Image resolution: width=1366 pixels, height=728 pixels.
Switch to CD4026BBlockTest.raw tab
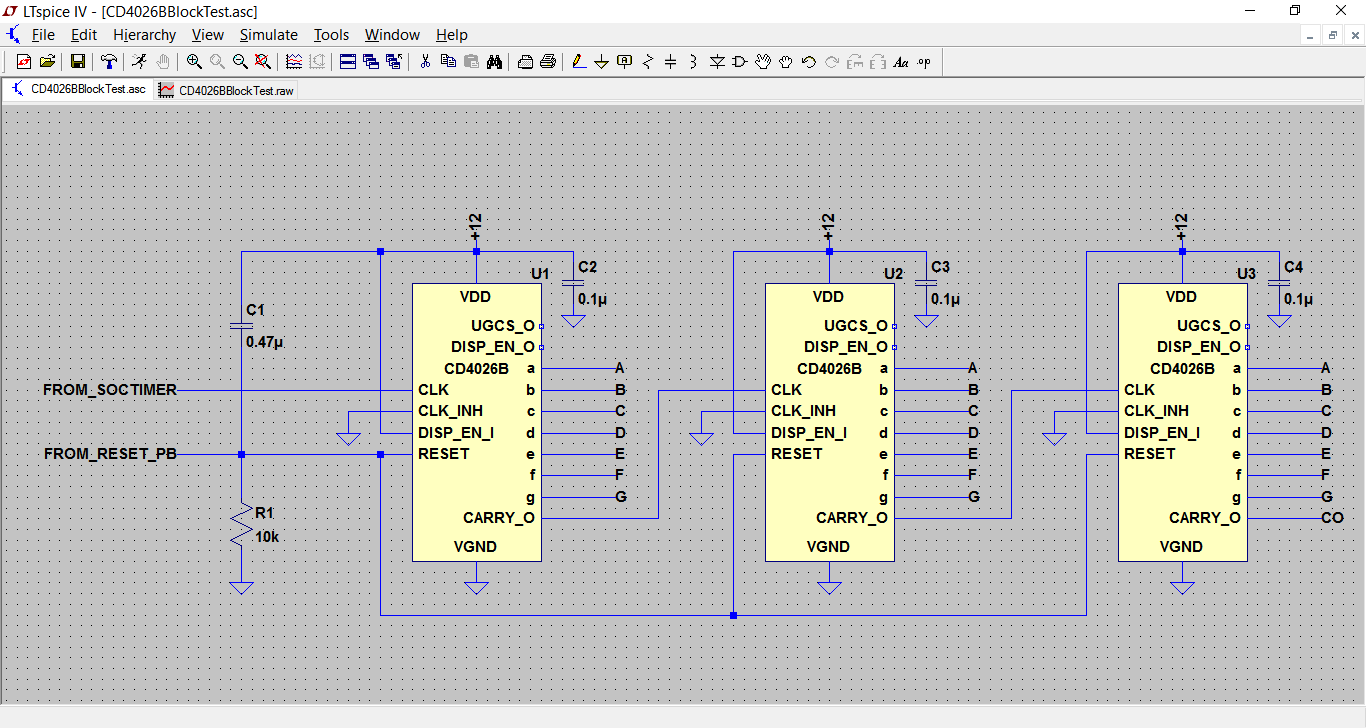click(x=227, y=90)
